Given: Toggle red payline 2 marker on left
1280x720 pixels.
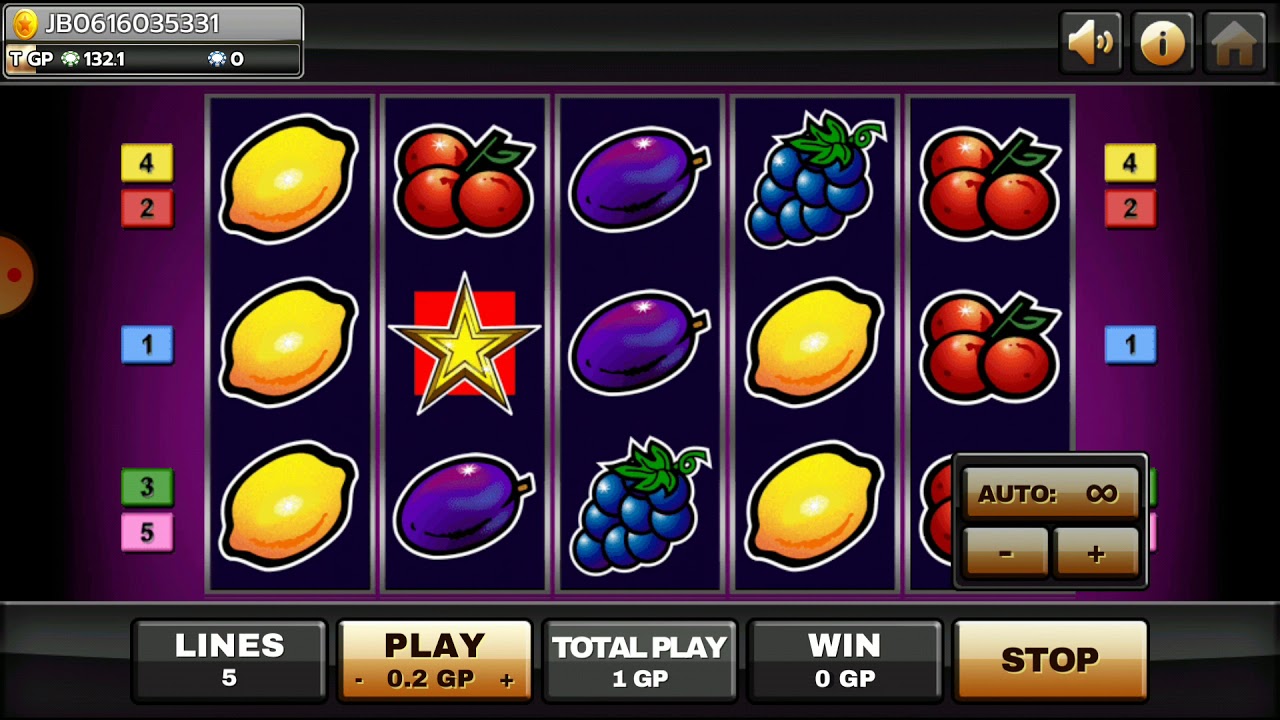Looking at the screenshot, I should (147, 209).
